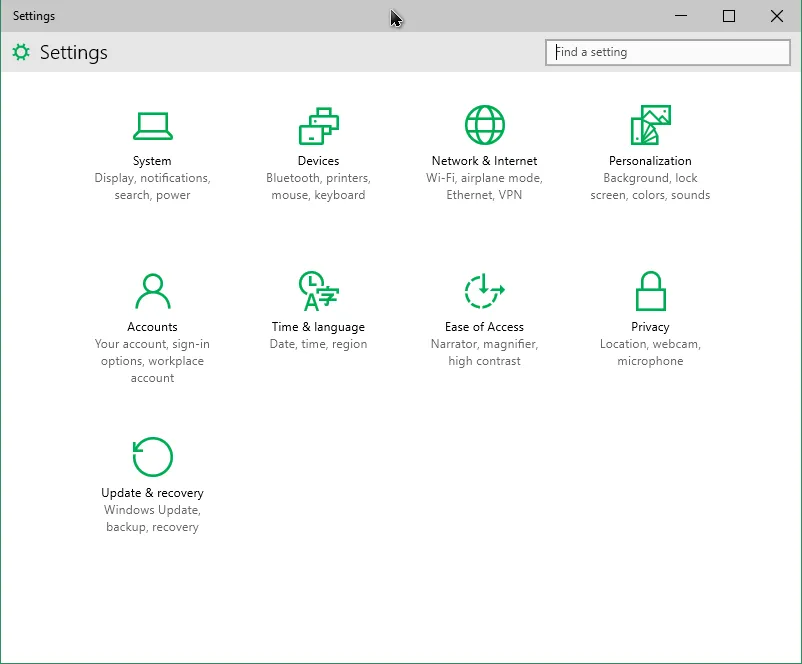Image resolution: width=802 pixels, height=664 pixels.
Task: Click the Narrator, magnifier, high contrast text
Action: 484,352
